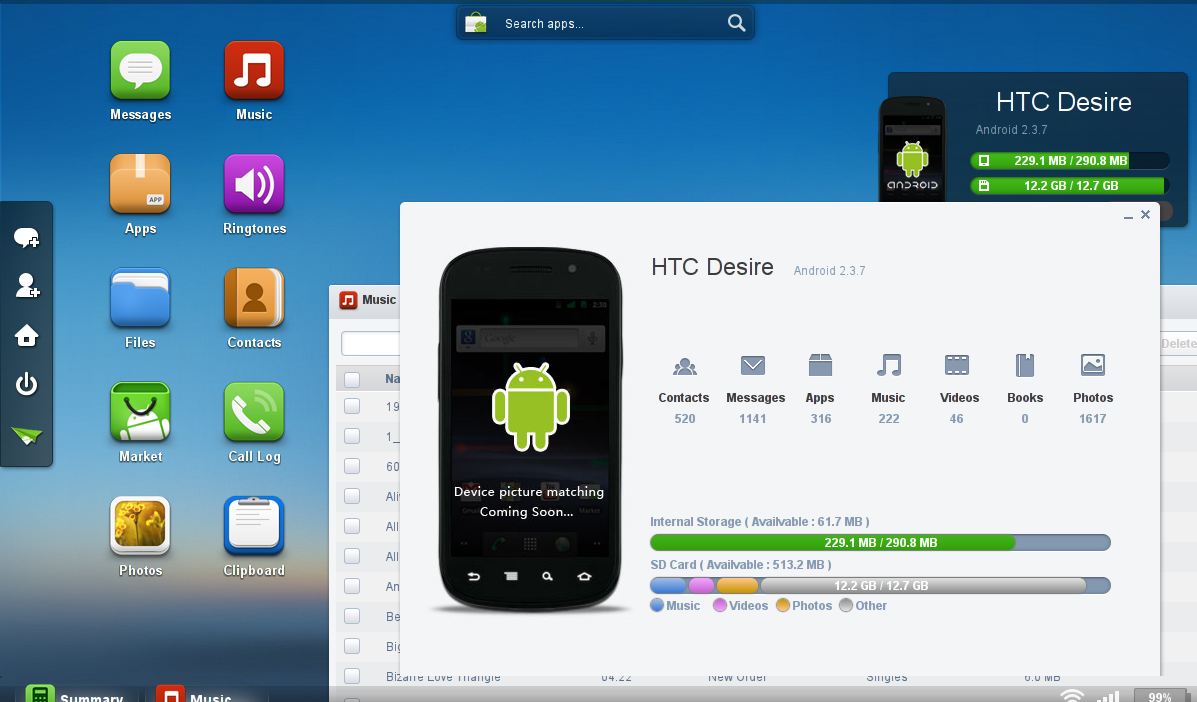Click the power icon in sidebar
The image size is (1197, 702).
pyautogui.click(x=26, y=384)
